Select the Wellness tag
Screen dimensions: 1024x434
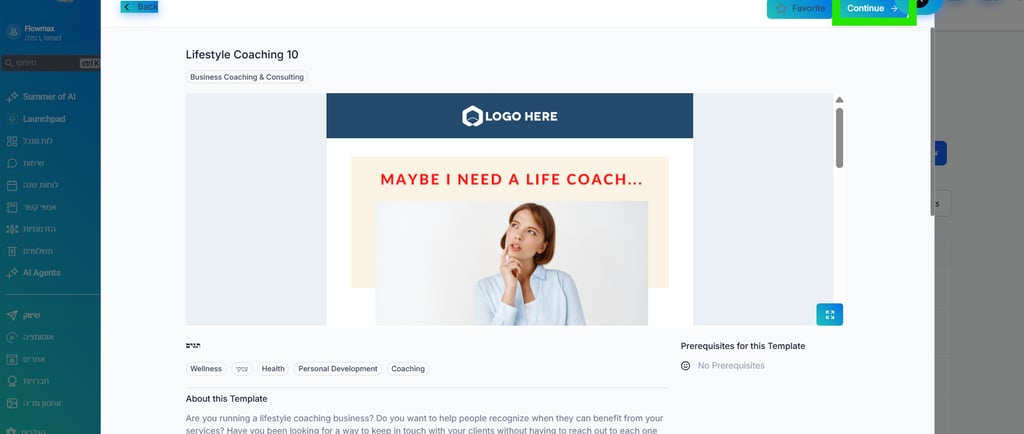(206, 369)
